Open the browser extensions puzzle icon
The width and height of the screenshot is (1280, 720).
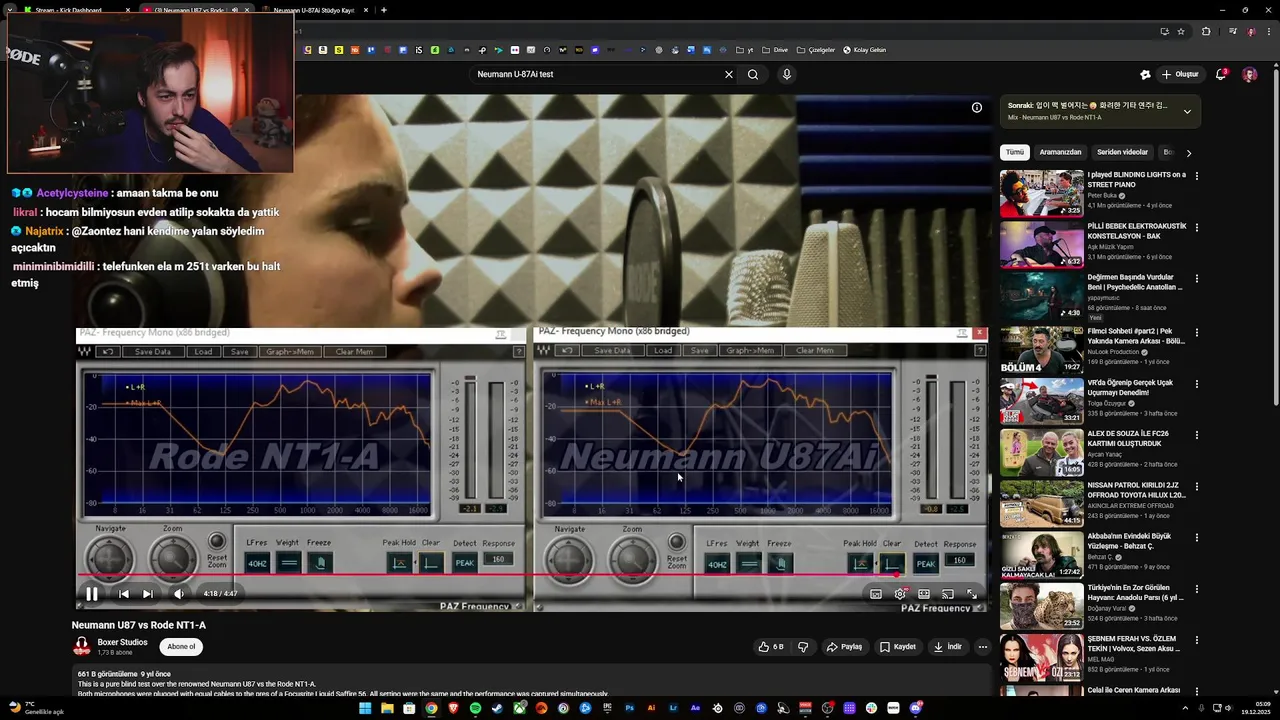[x=1206, y=31]
